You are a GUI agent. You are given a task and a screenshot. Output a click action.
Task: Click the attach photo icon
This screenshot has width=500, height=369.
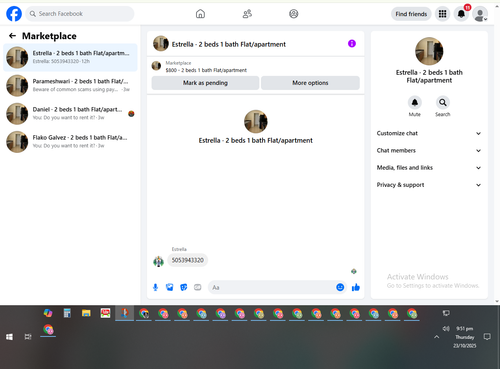coord(170,287)
